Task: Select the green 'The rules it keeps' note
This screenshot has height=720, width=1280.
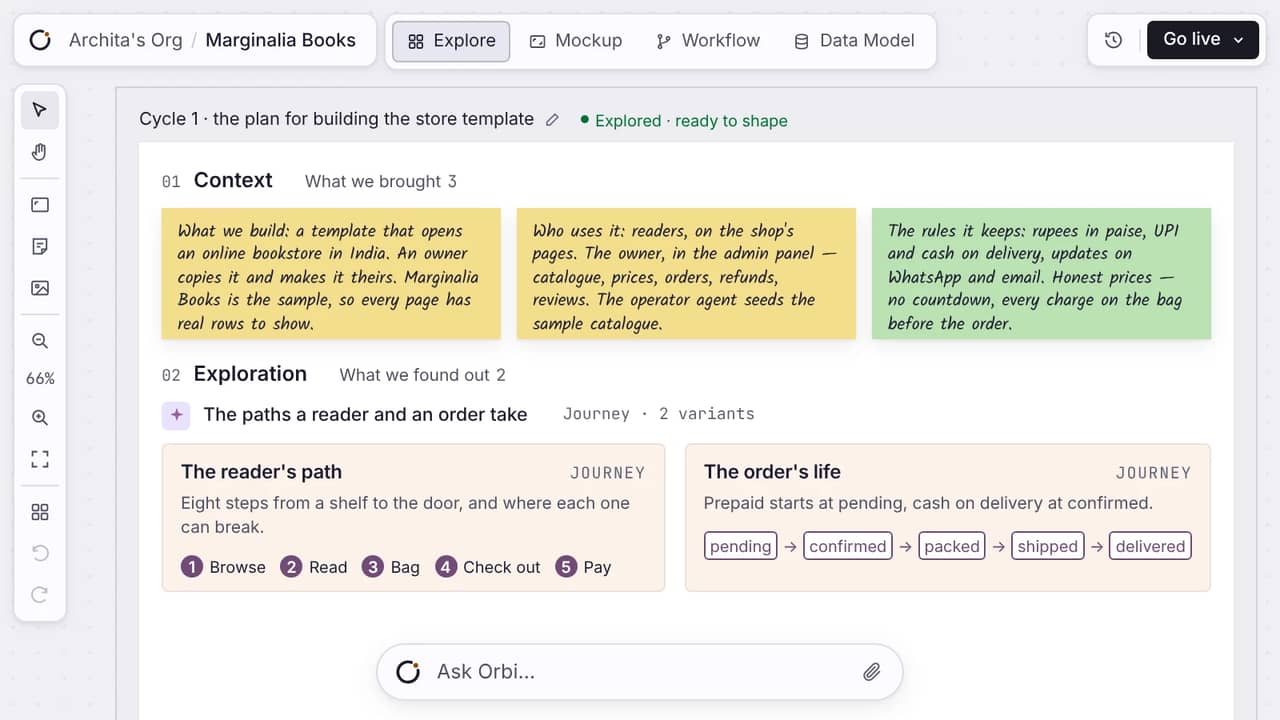Action: [x=1041, y=273]
